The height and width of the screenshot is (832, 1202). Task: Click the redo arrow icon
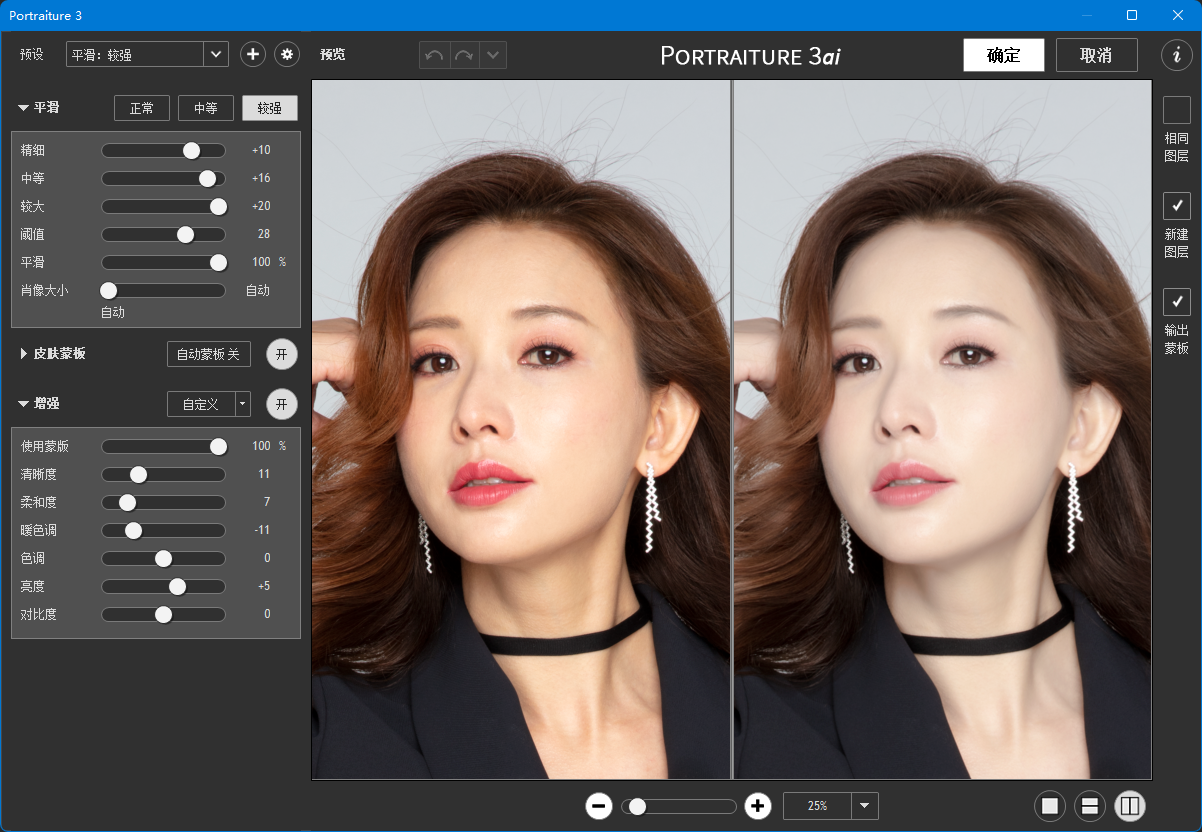(x=464, y=55)
